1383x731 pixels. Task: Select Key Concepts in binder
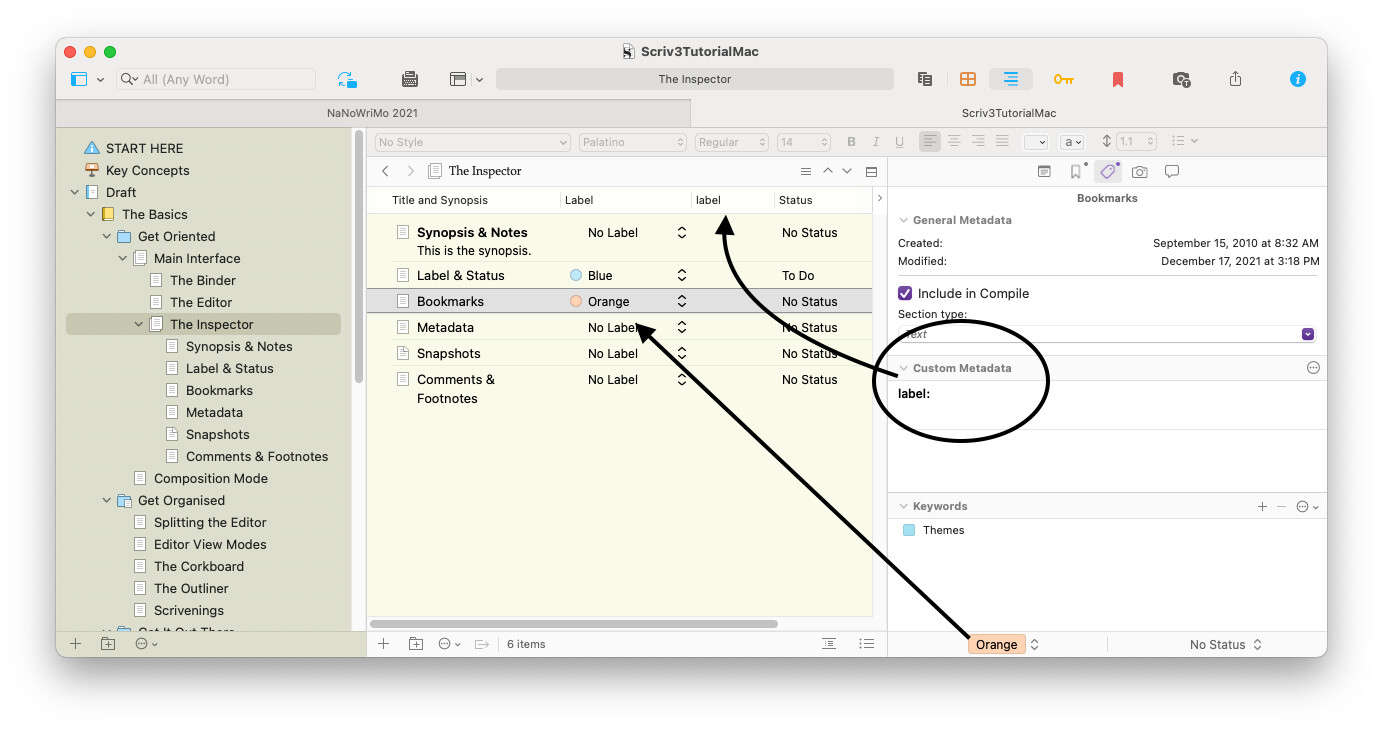coord(148,170)
